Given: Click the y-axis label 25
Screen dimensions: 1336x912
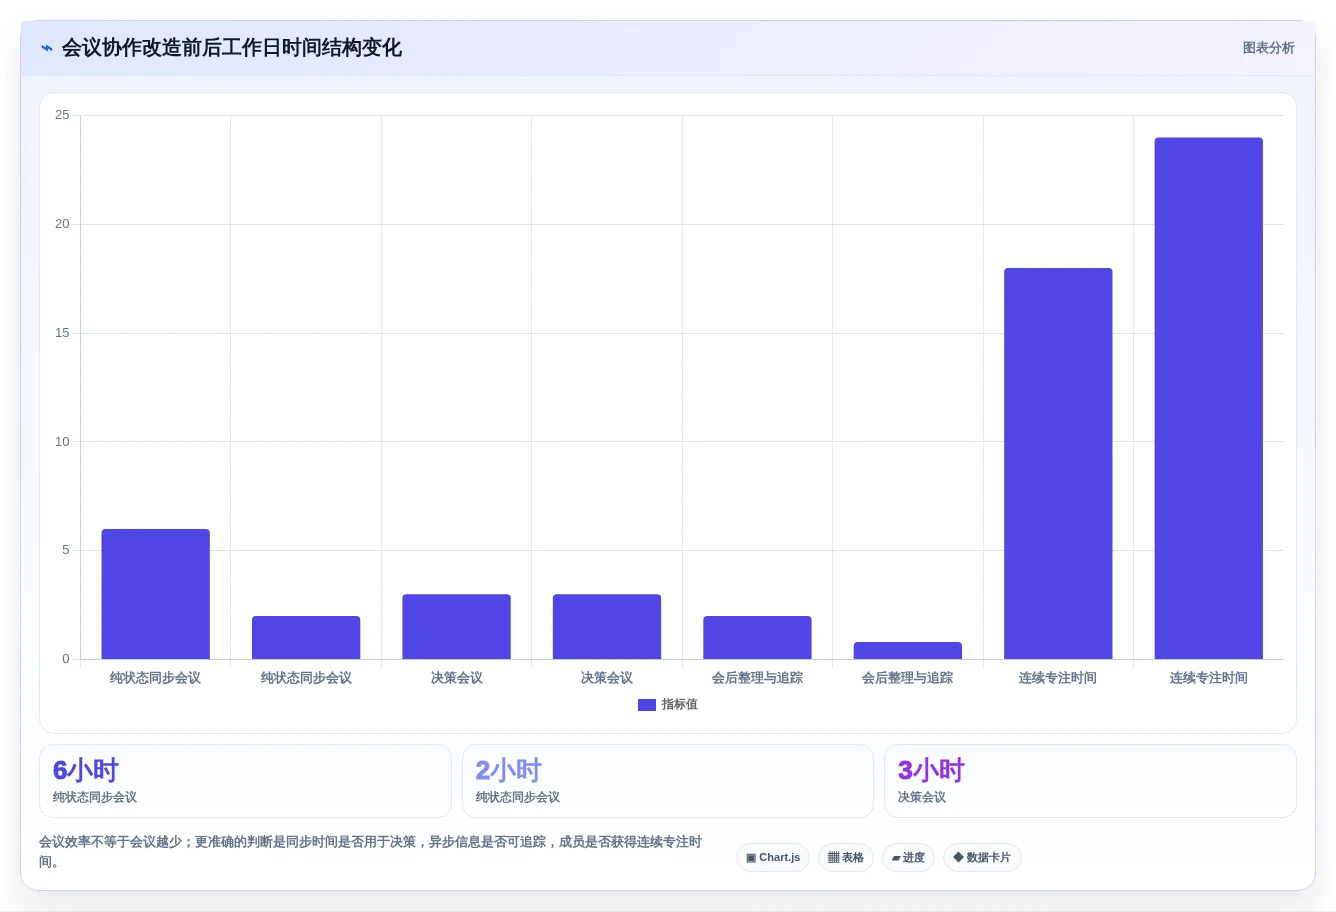Looking at the screenshot, I should point(62,115).
